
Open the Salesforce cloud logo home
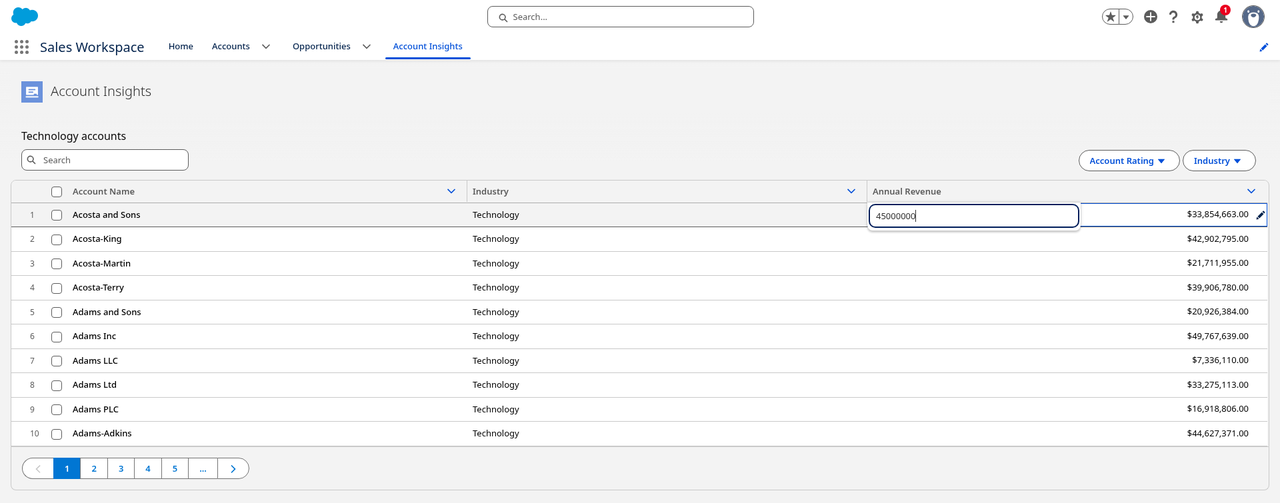[25, 16]
